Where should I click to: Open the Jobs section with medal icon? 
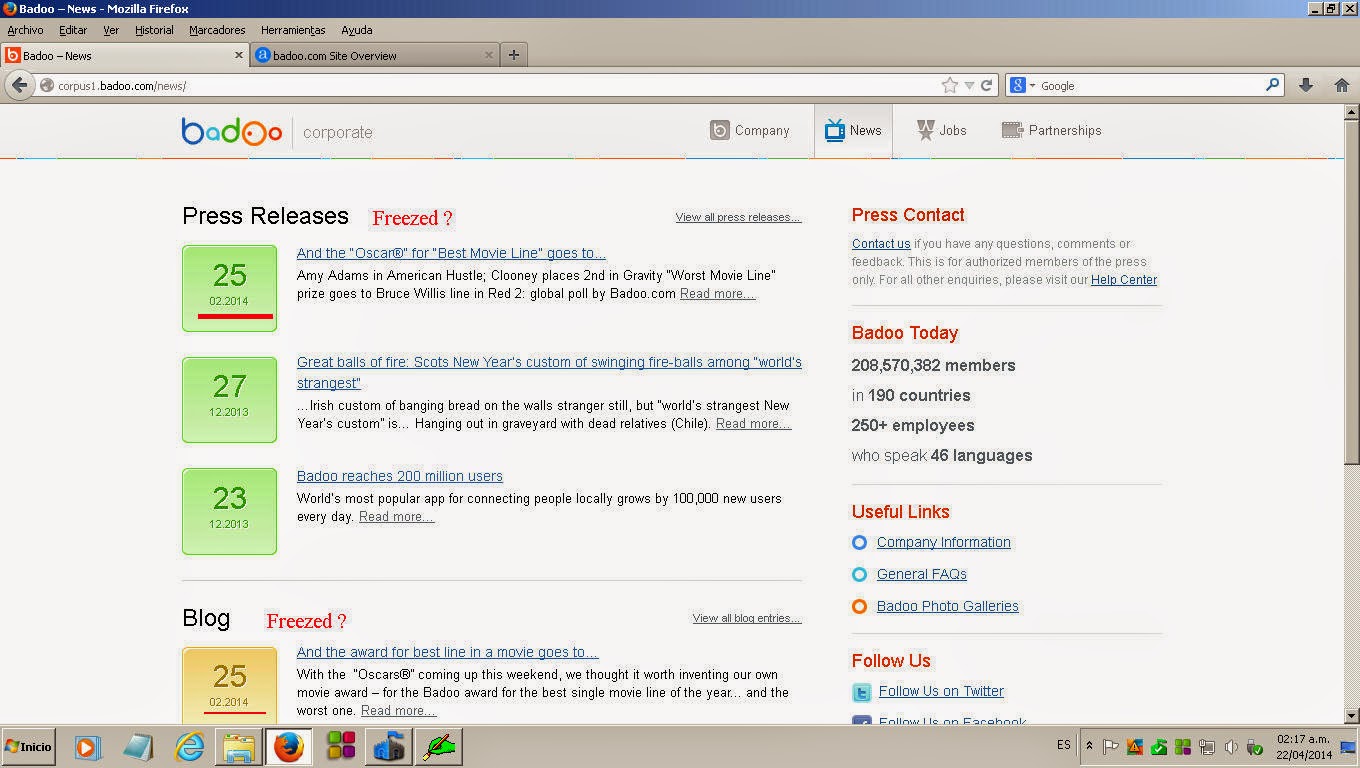pos(941,131)
